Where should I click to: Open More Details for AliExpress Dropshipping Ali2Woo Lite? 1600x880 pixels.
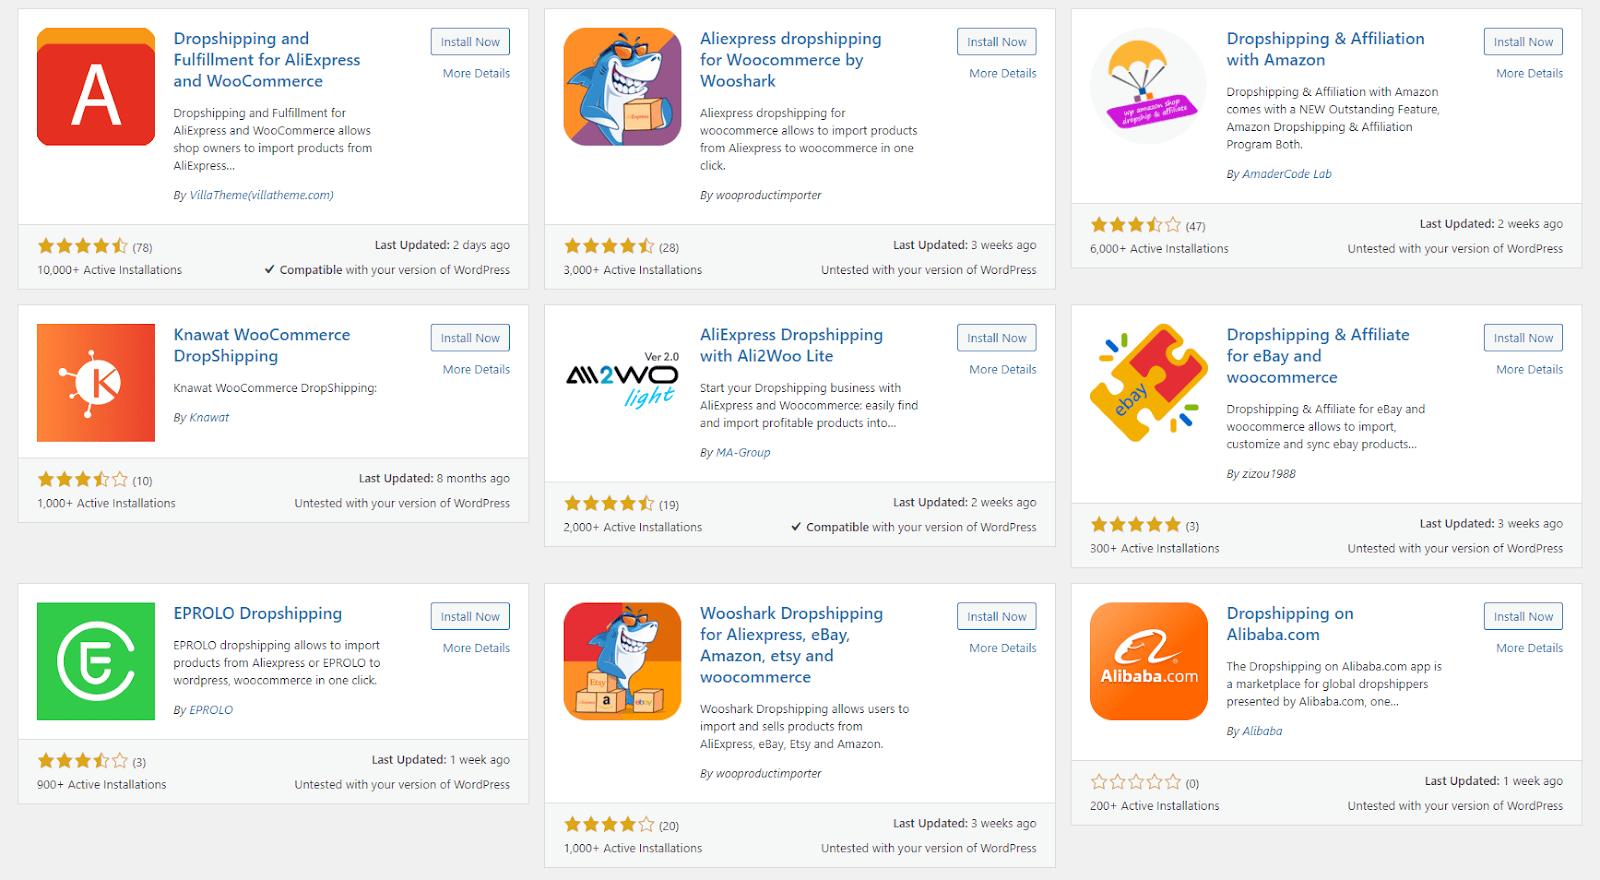point(1002,369)
